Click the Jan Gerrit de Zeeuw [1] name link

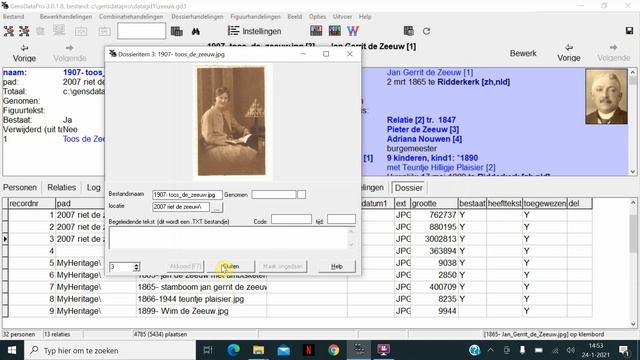(430, 72)
